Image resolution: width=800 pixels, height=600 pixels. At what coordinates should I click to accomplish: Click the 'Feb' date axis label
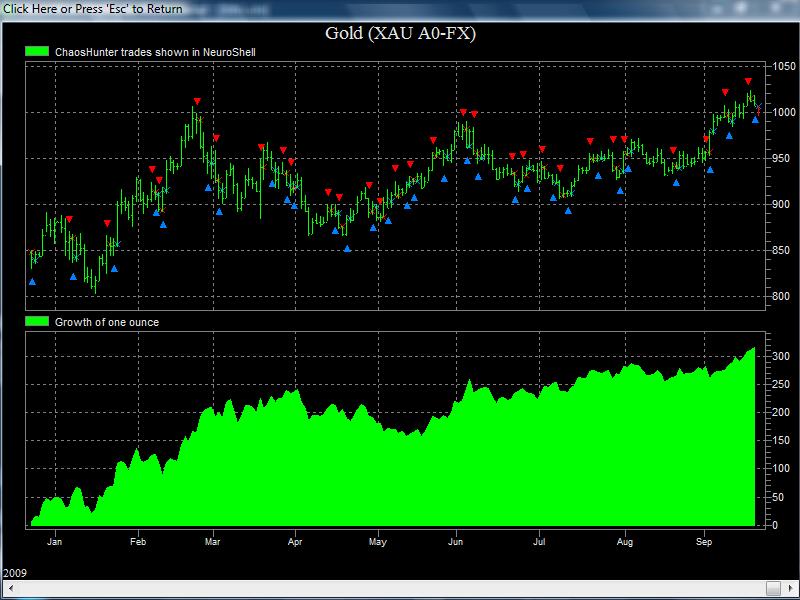pos(138,542)
